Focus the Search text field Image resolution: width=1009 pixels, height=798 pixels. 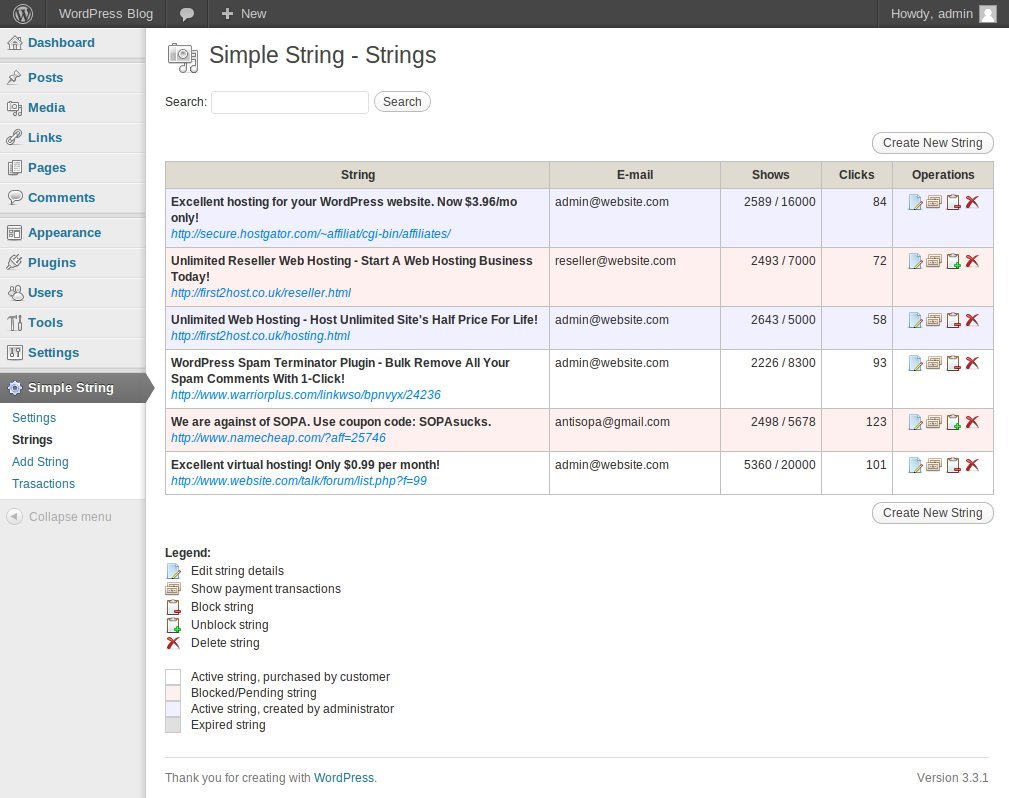[x=290, y=102]
